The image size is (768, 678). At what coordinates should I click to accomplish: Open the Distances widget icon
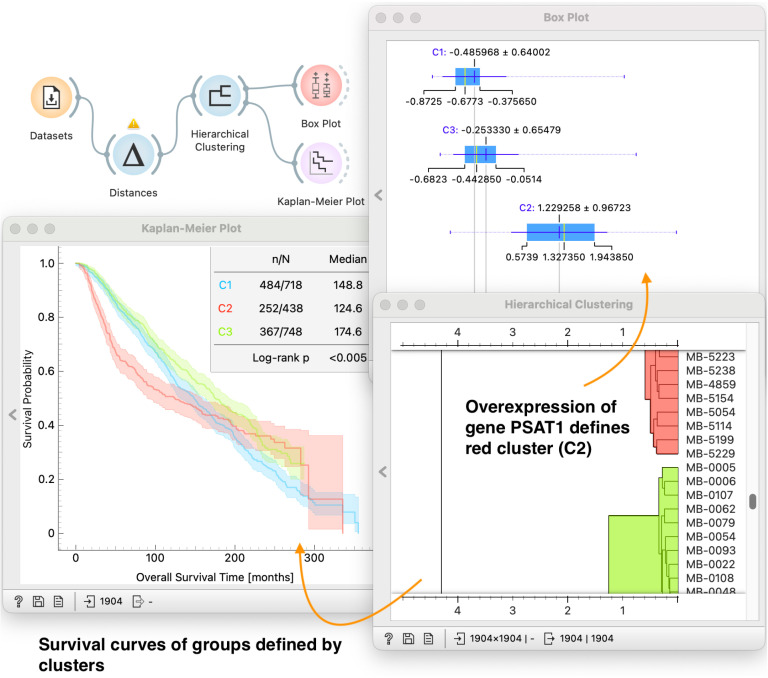pos(133,155)
